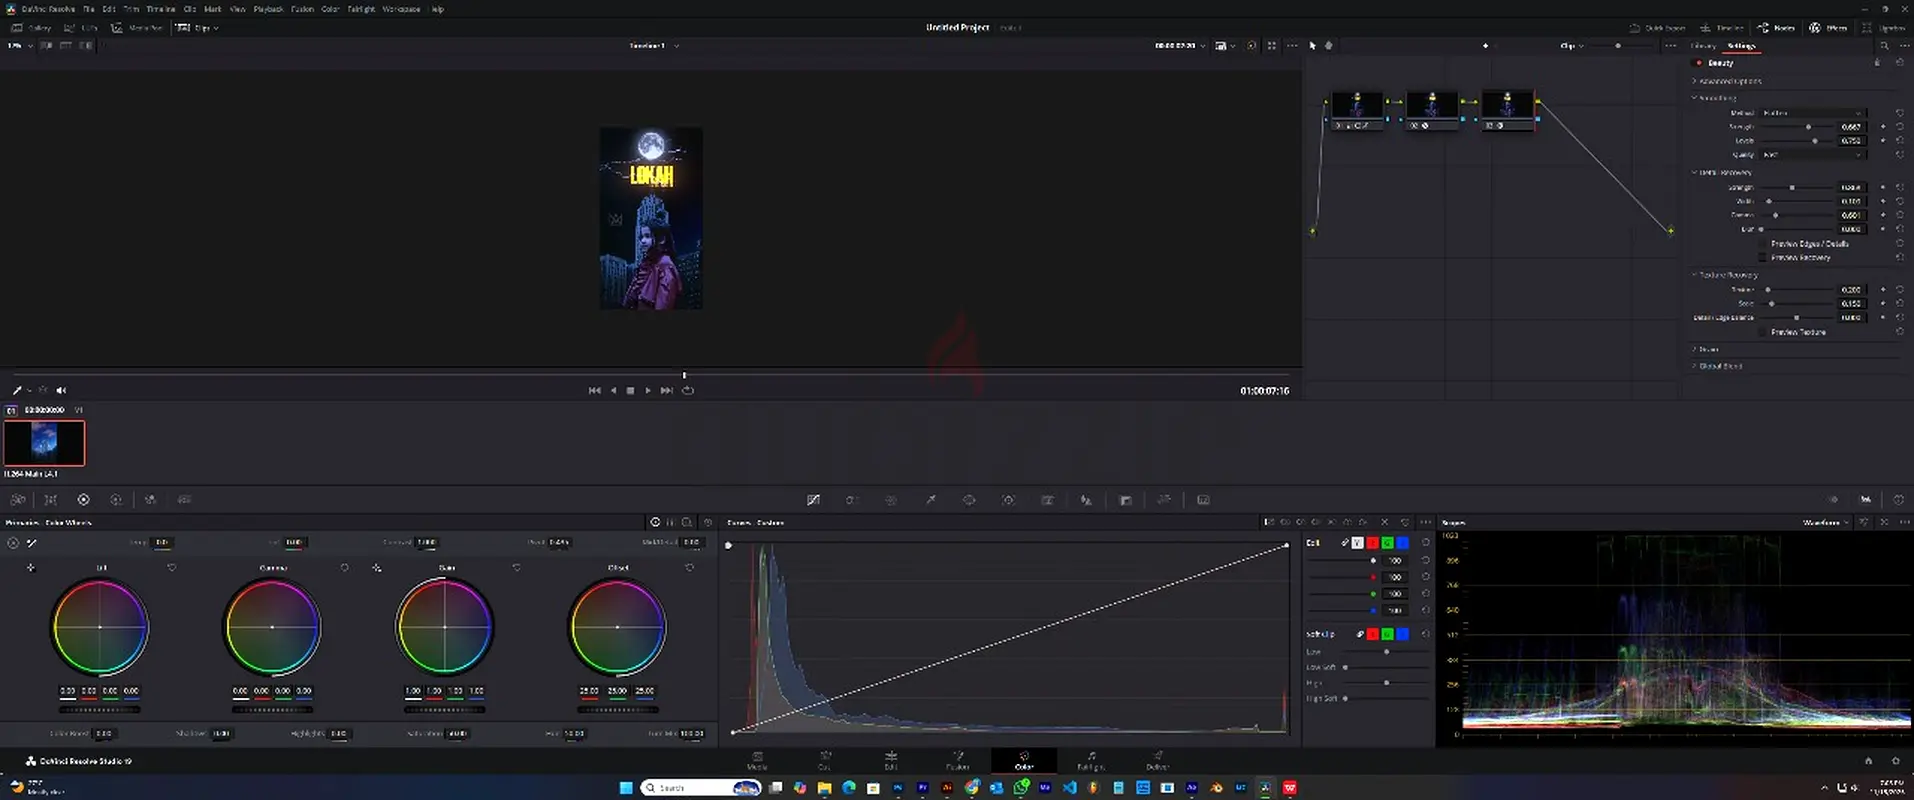Select the clip thumbnail in the timeline
1914x800 pixels.
tap(45, 442)
